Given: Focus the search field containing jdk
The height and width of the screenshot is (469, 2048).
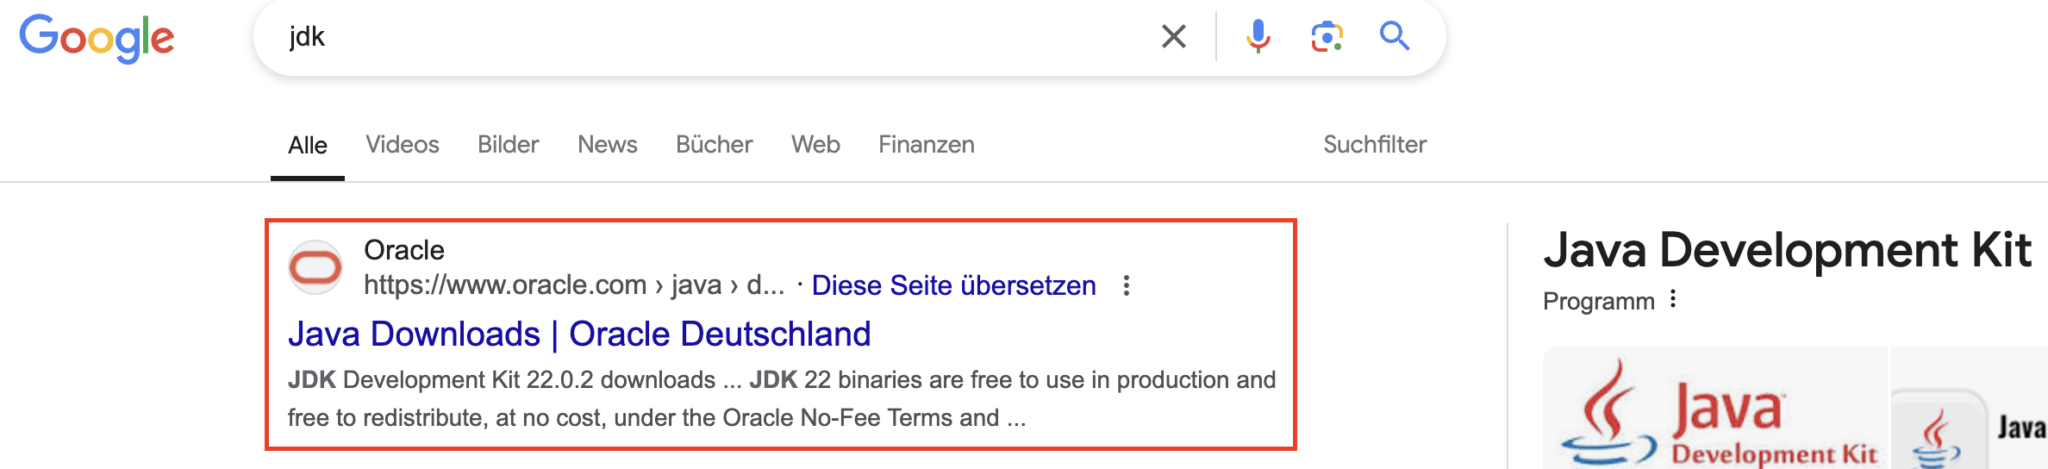Looking at the screenshot, I should [700, 37].
